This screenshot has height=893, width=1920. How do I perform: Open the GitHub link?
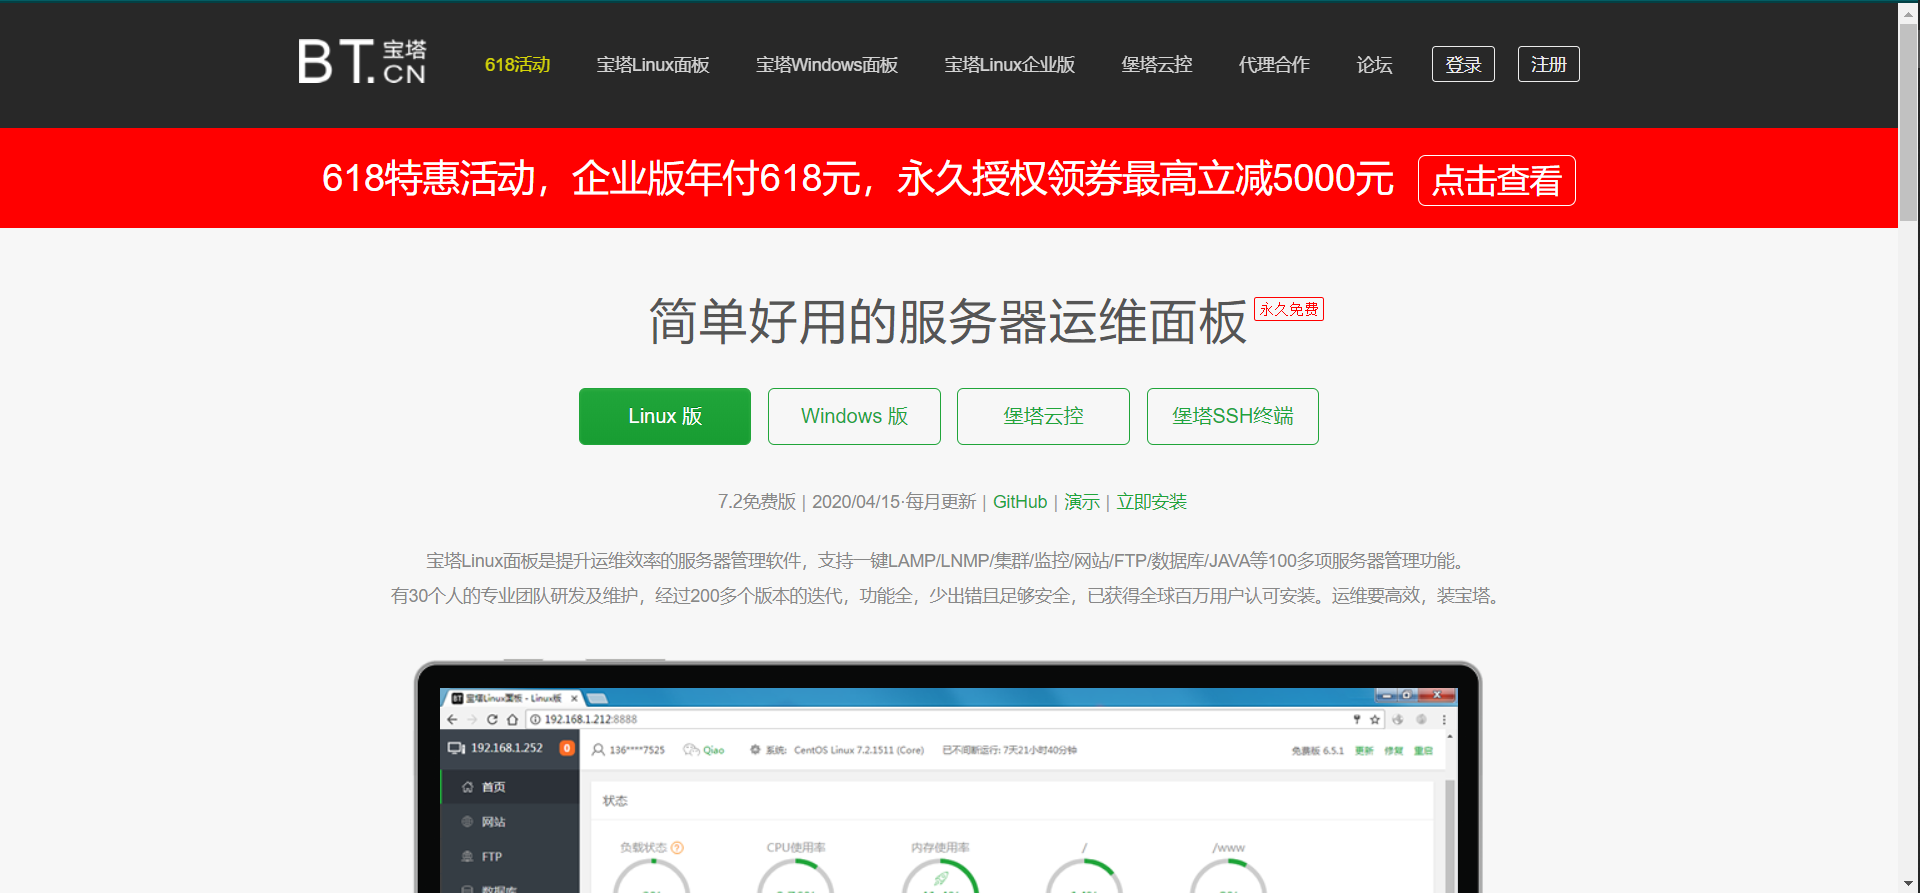(1020, 502)
